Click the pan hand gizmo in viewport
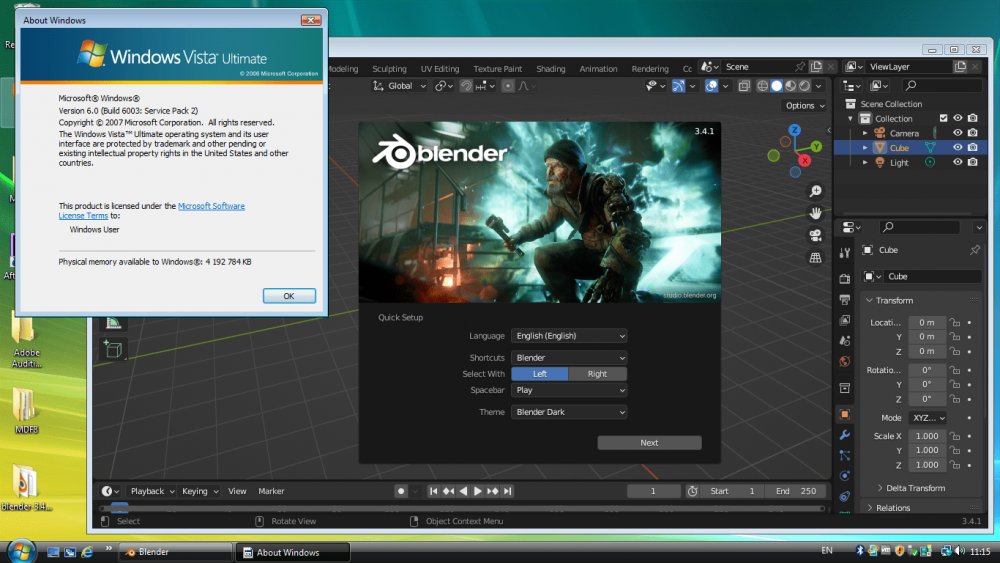Image resolution: width=1000 pixels, height=563 pixels. pos(816,213)
